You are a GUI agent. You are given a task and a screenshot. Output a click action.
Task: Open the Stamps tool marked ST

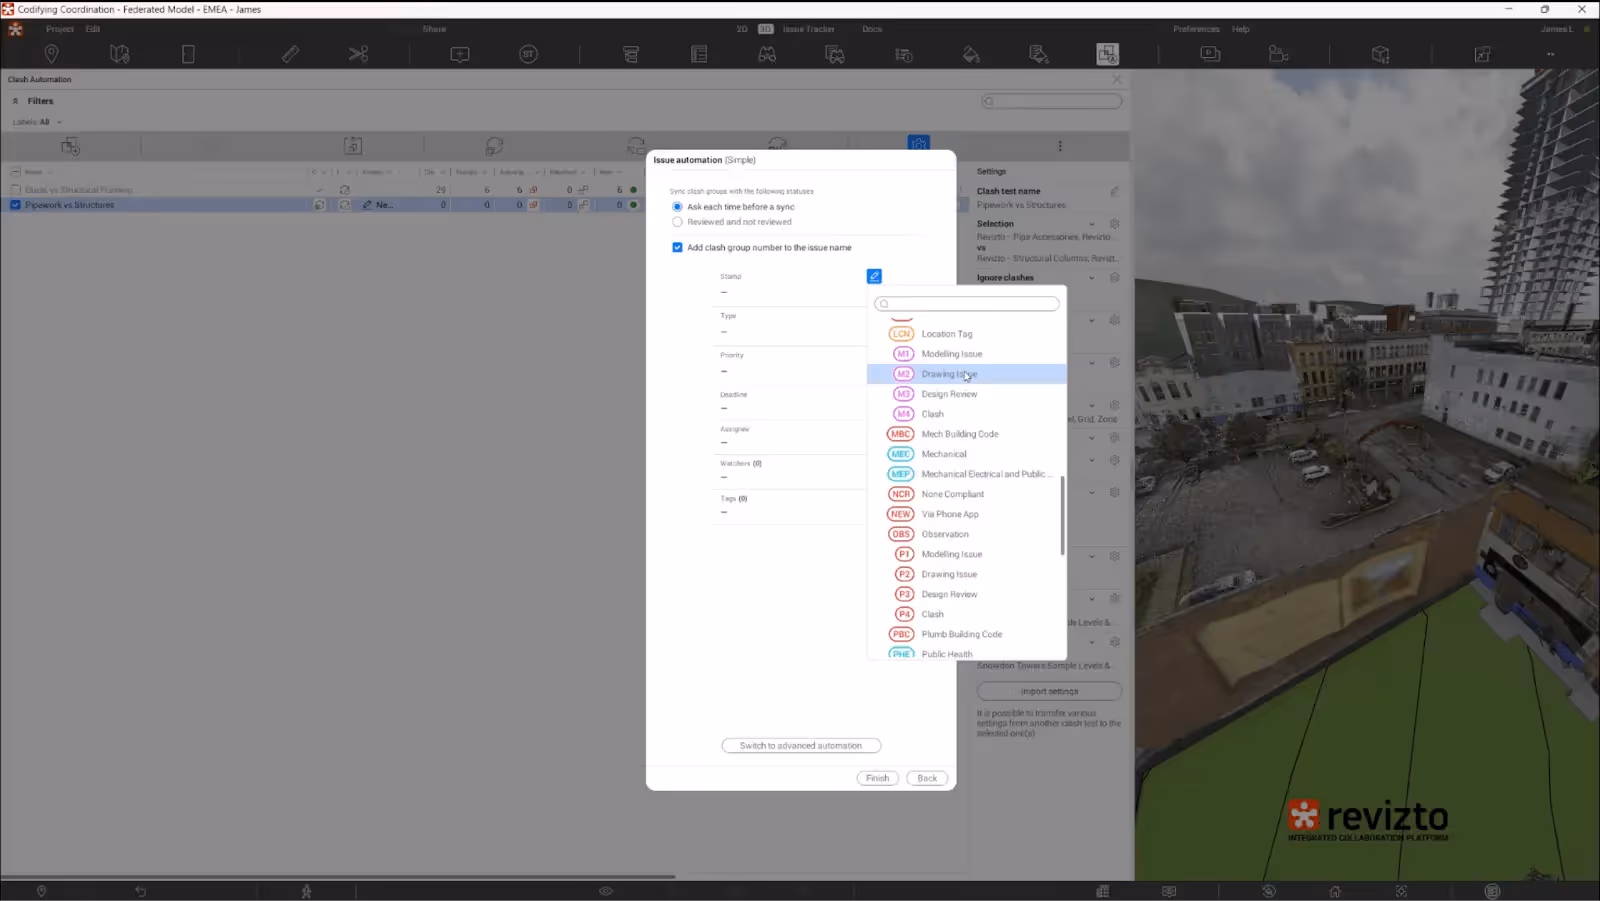(528, 54)
